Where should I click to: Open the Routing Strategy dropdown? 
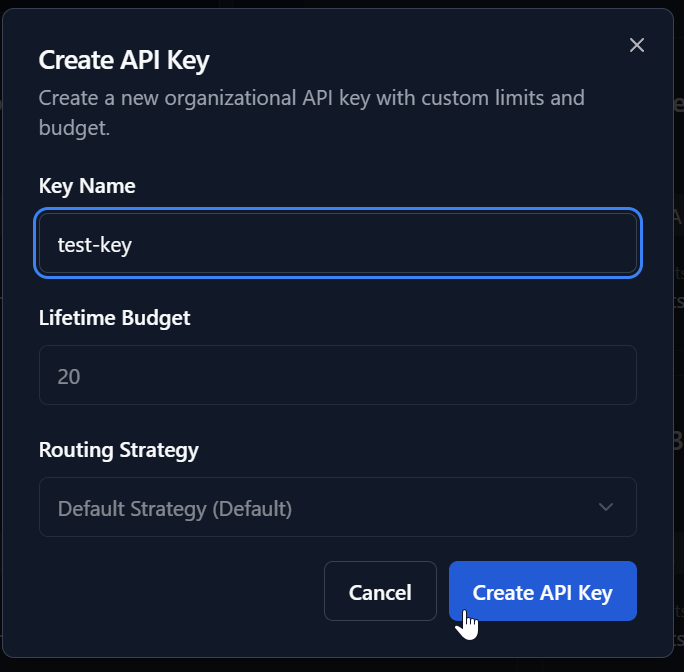click(x=337, y=507)
